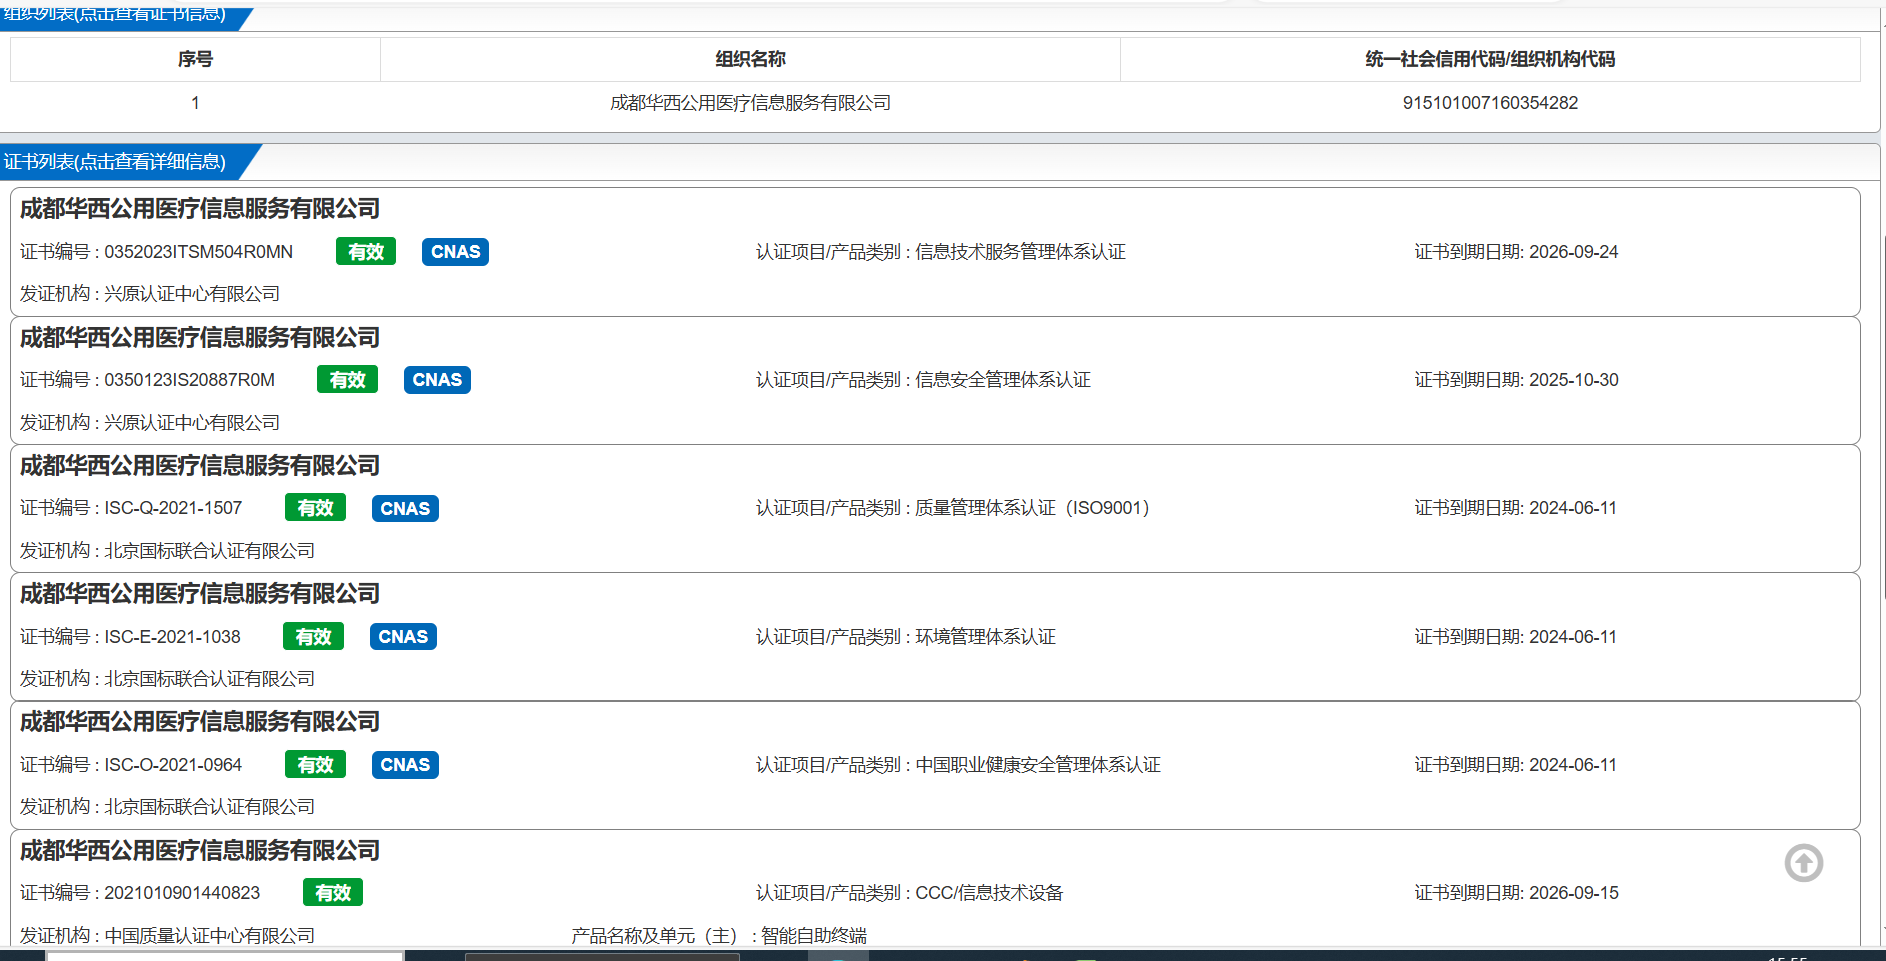Open certificate title for 中国职业健康安全管理体系认证 card
The width and height of the screenshot is (1886, 961).
tap(200, 722)
